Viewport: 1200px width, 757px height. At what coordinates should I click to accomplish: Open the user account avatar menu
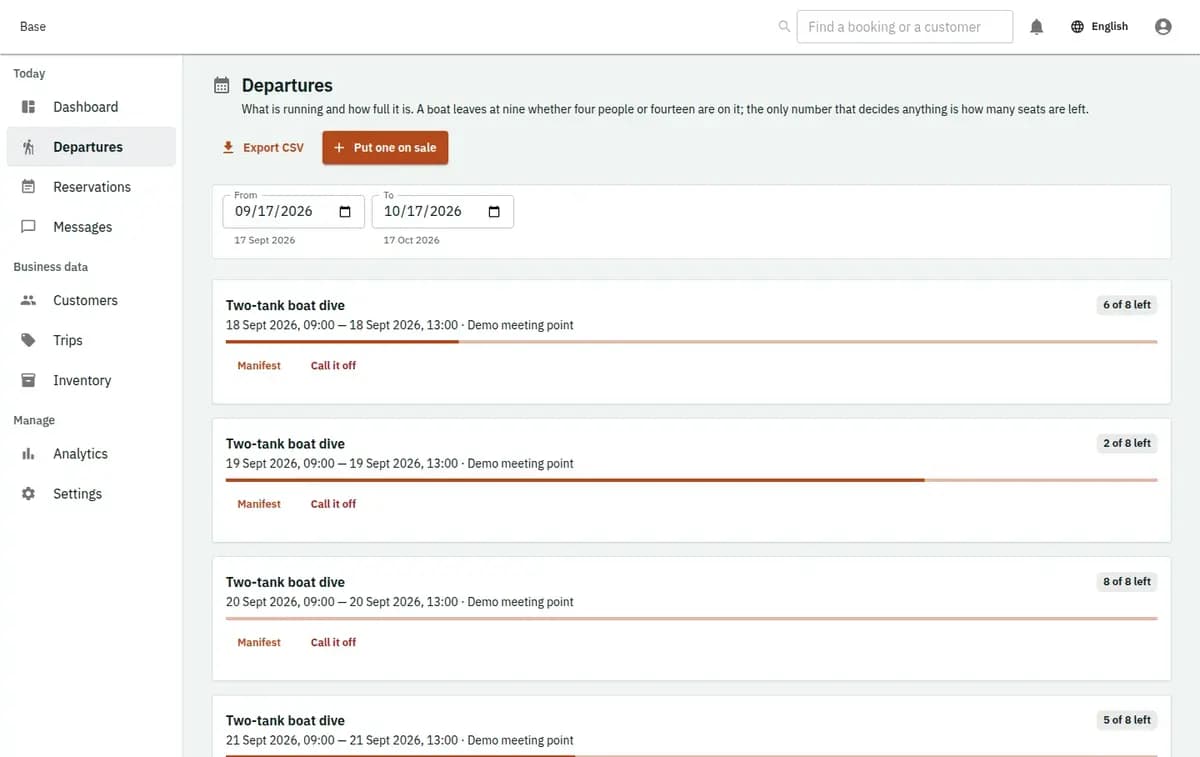[1163, 27]
